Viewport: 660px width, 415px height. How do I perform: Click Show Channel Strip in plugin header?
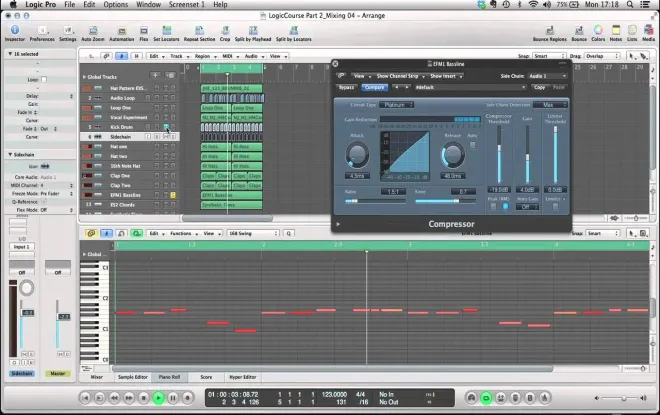pos(400,76)
